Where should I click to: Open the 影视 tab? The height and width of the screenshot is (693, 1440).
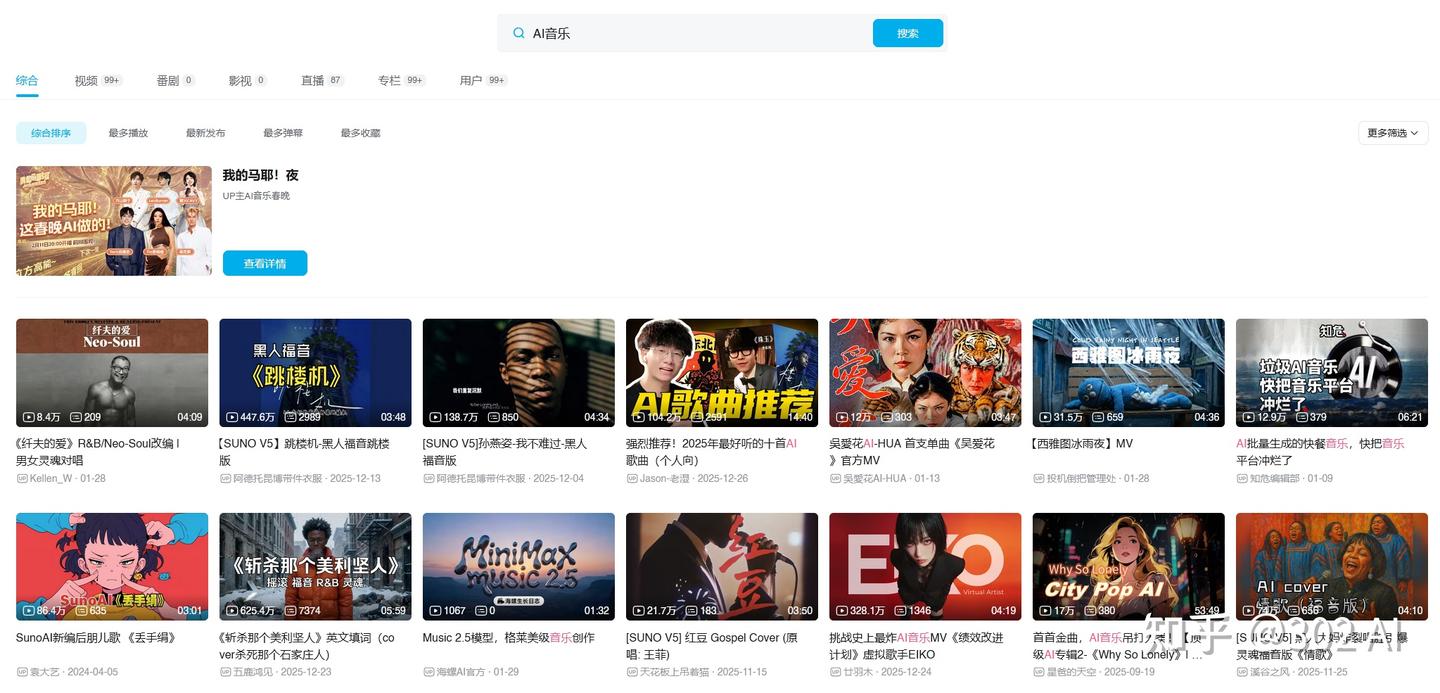point(247,80)
